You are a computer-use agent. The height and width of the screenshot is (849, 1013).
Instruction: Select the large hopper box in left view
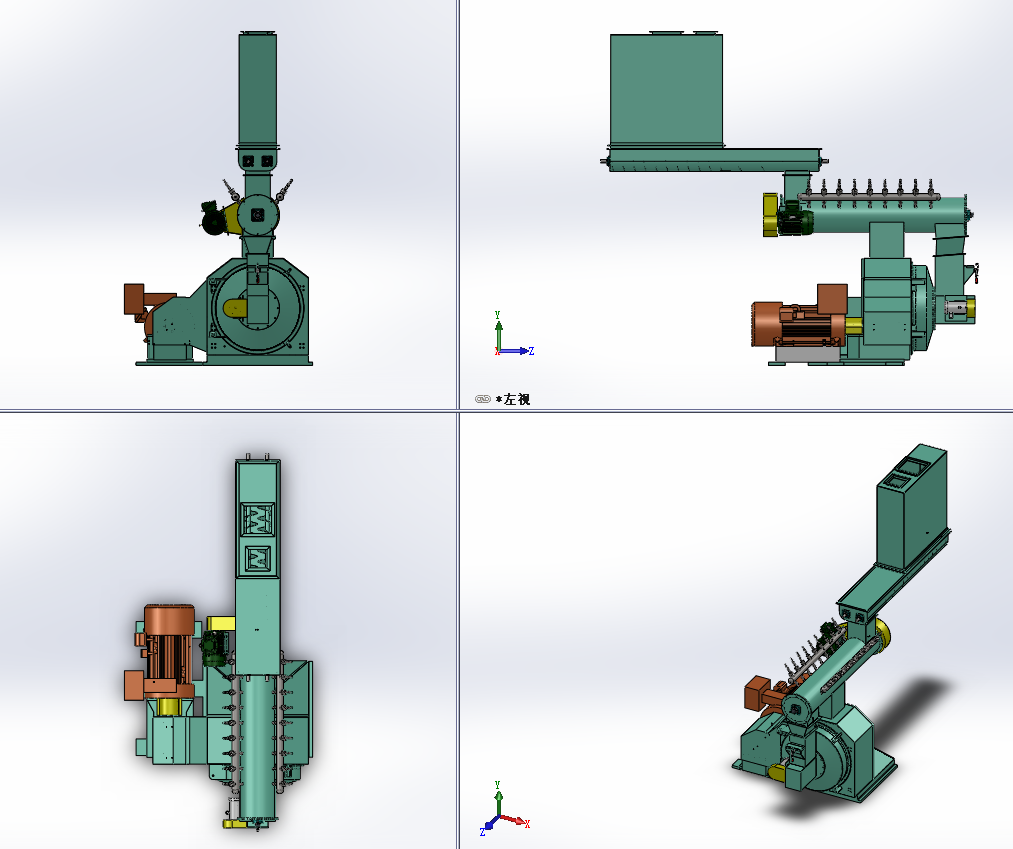pos(666,89)
